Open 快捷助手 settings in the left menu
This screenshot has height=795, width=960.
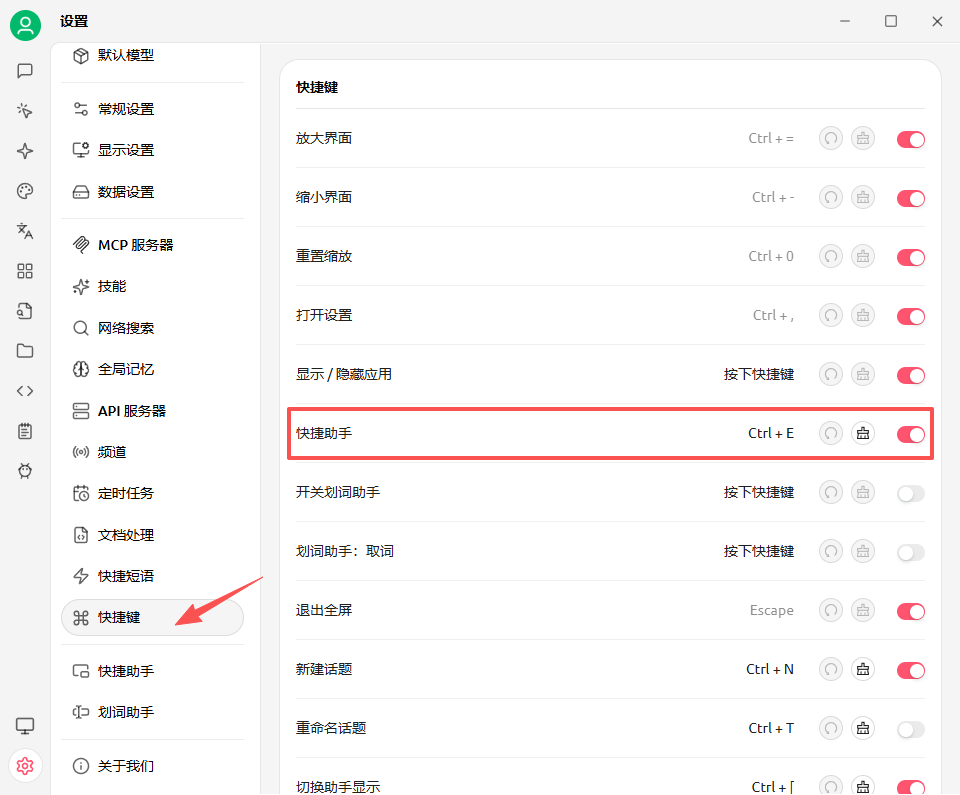coord(152,671)
